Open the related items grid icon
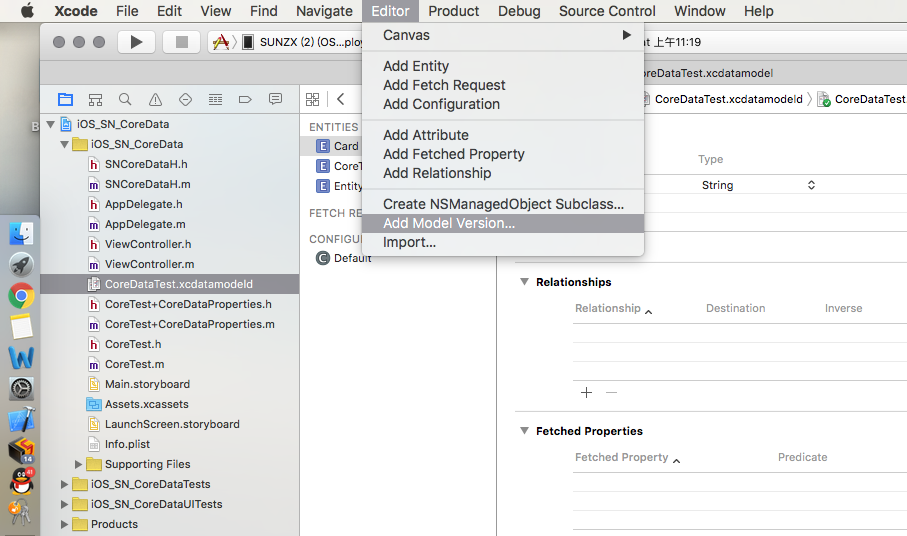The height and width of the screenshot is (536, 907). 312,99
